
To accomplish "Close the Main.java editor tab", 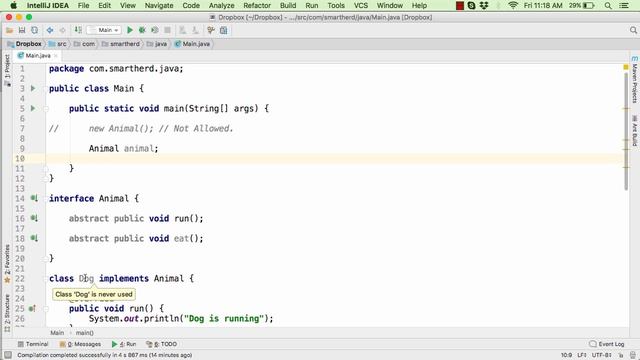I will pyautogui.click(x=56, y=56).
